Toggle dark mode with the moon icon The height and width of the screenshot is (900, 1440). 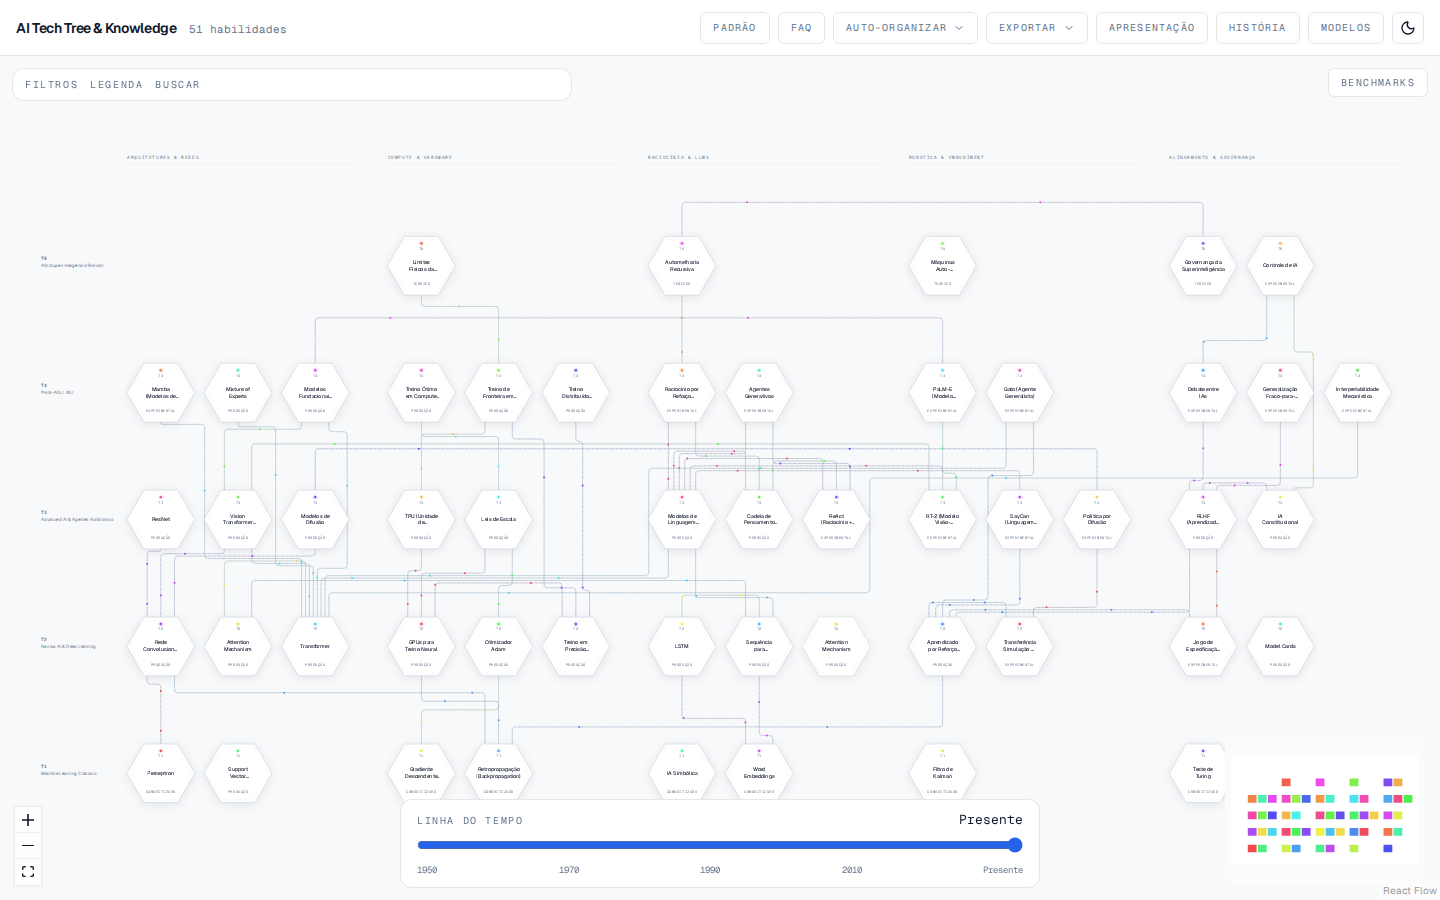(1408, 28)
